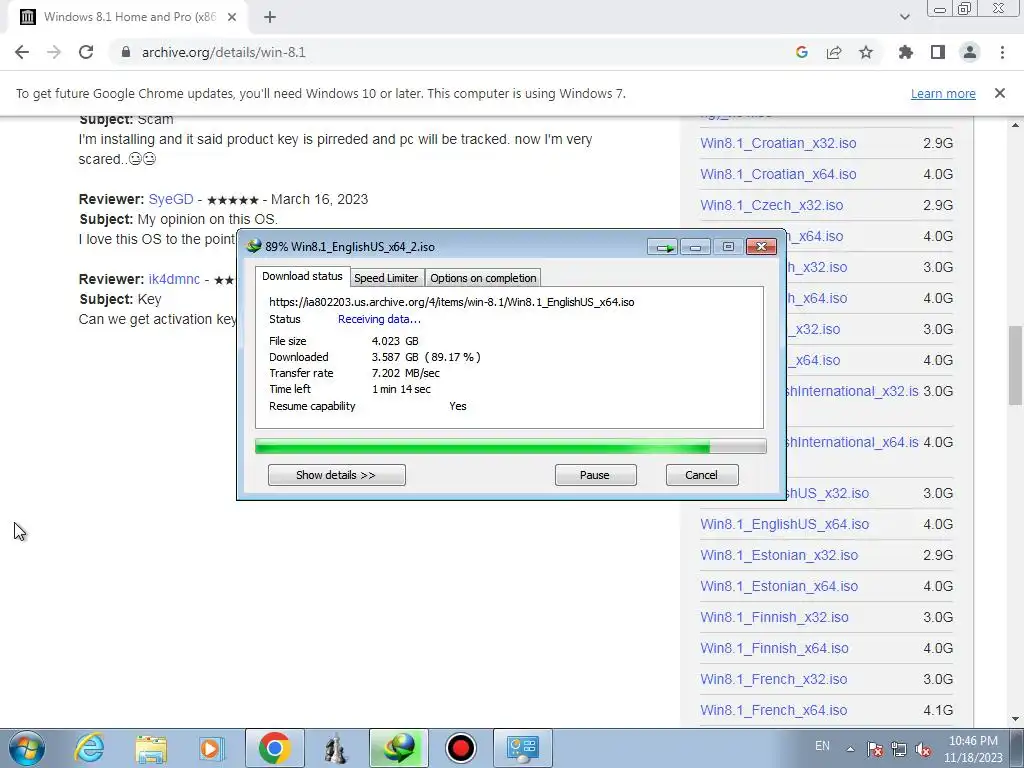
Task: Cancel the ISO download
Action: 701,475
